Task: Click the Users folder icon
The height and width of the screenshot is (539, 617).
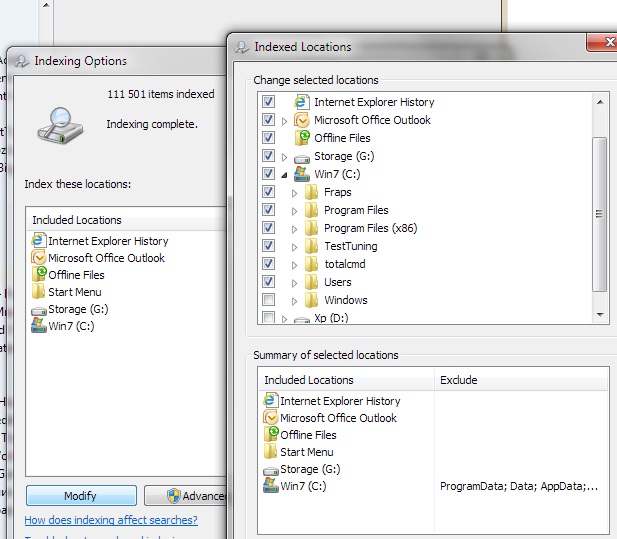Action: [311, 282]
